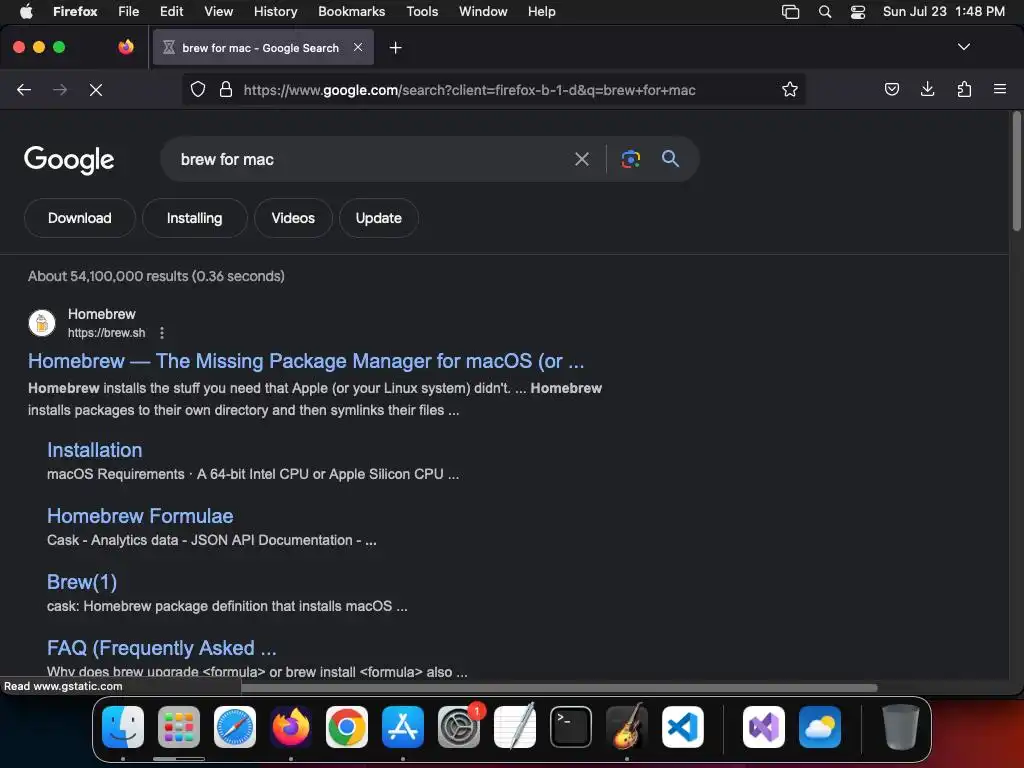
Task: Open the Window menu
Action: pyautogui.click(x=483, y=11)
